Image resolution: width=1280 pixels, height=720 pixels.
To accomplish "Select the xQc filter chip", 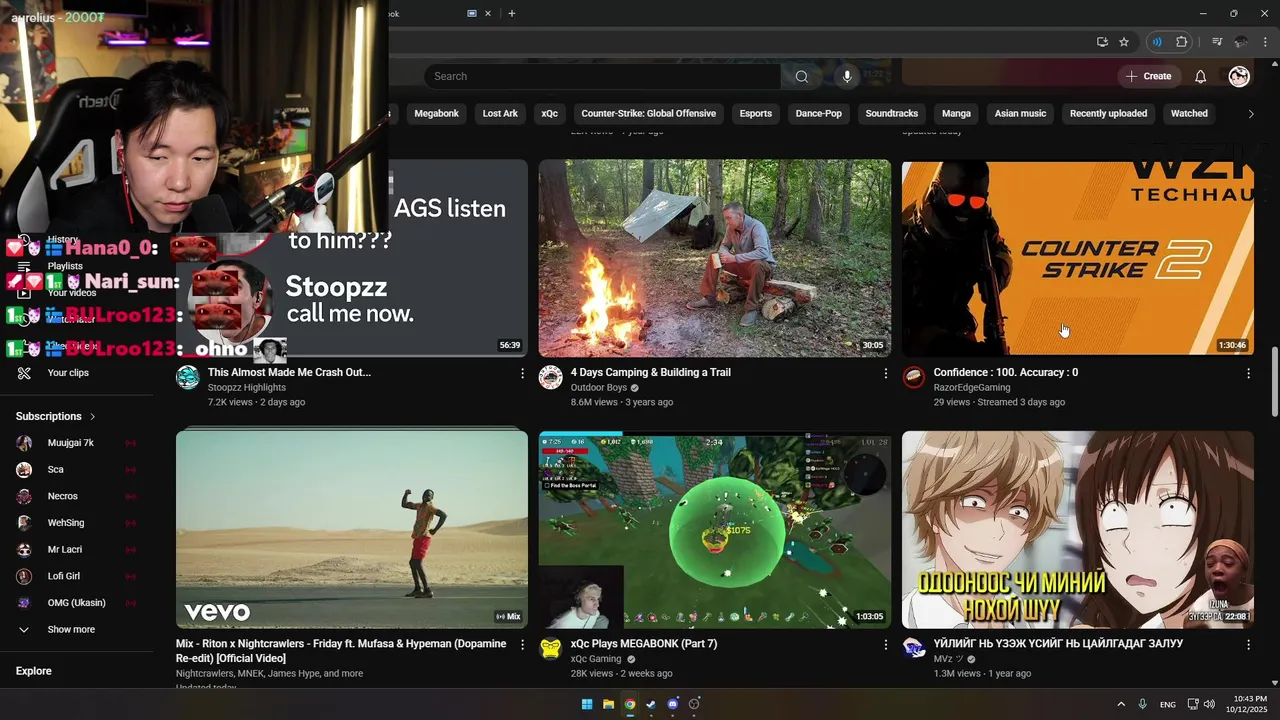I will [549, 114].
